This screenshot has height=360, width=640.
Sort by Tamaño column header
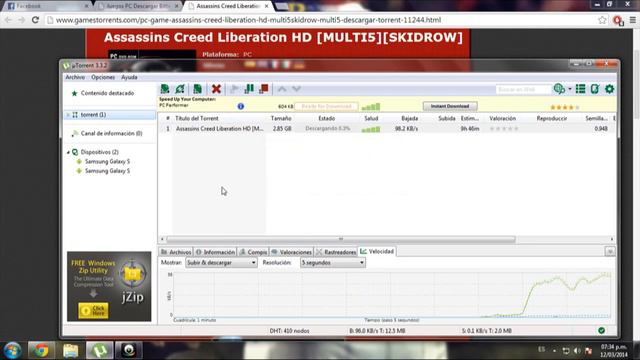(x=281, y=118)
